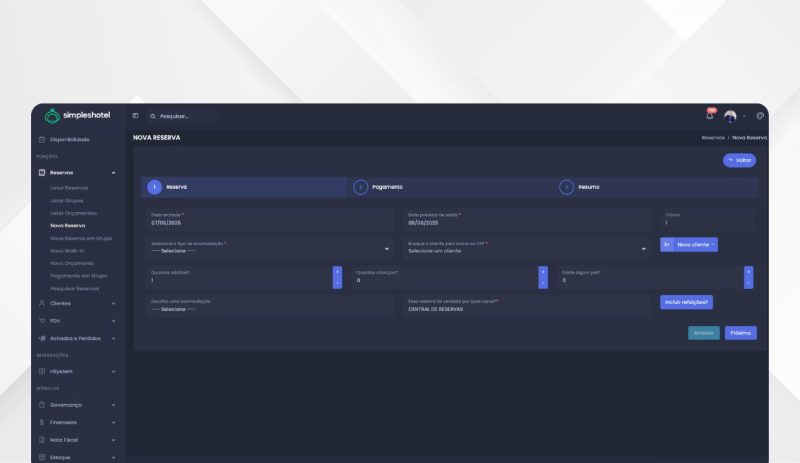800x463 pixels.
Task: Click the Incluir refeições button
Action: tap(686, 302)
